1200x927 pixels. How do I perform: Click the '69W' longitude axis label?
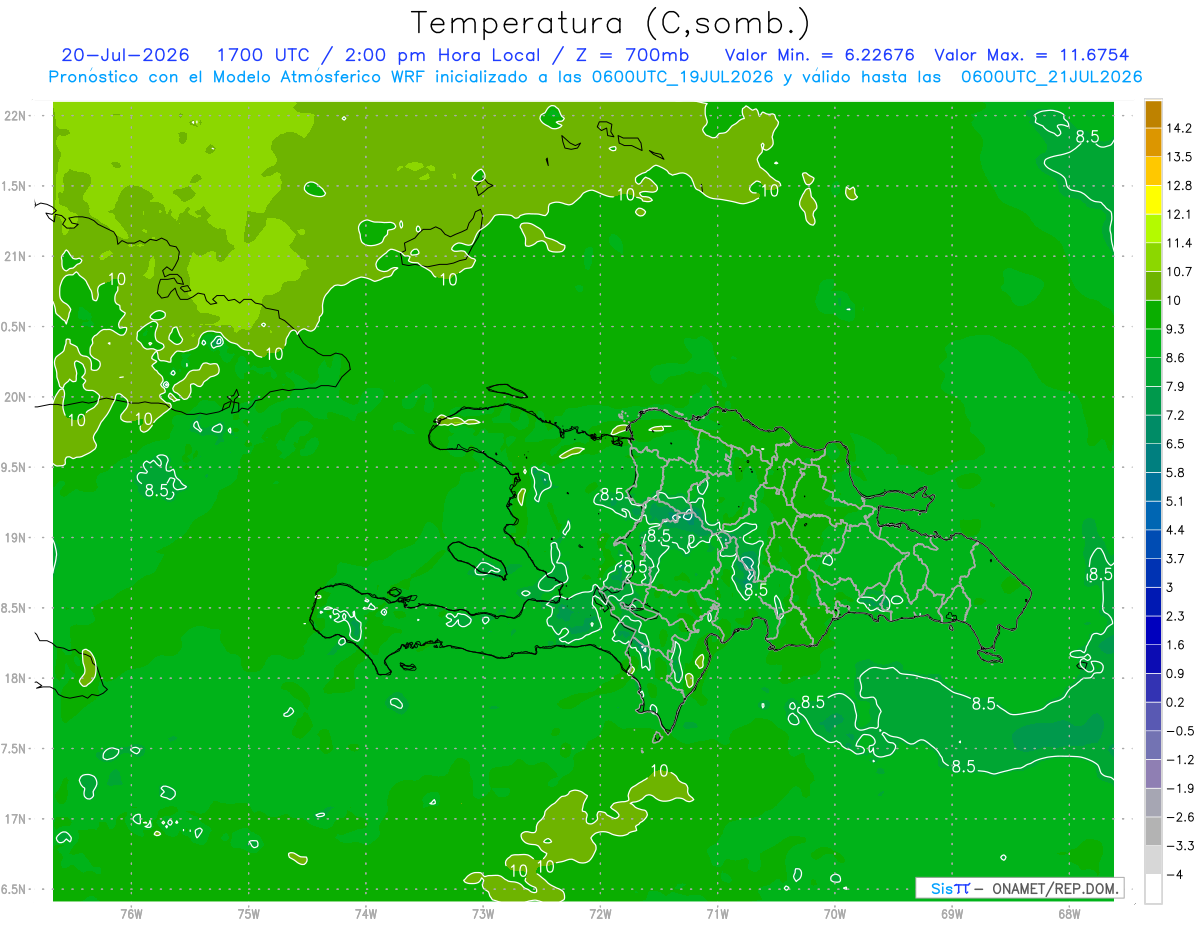pos(952,913)
